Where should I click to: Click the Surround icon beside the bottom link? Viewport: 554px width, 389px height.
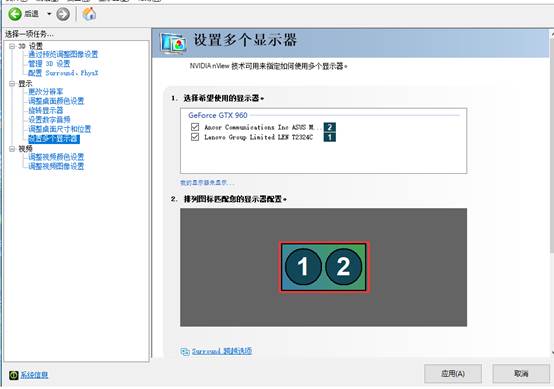tap(185, 352)
